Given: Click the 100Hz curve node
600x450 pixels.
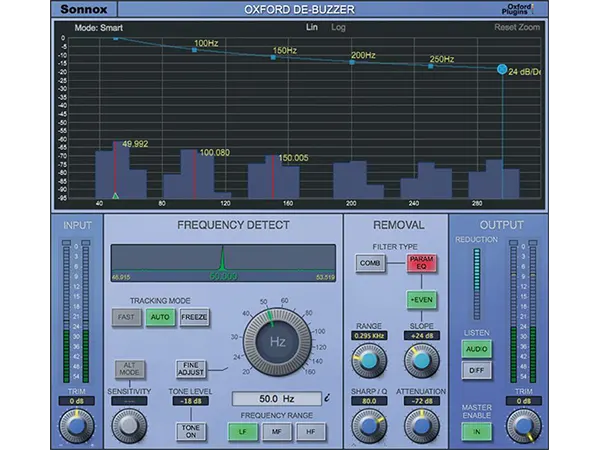Looking at the screenshot, I should click(x=194, y=50).
